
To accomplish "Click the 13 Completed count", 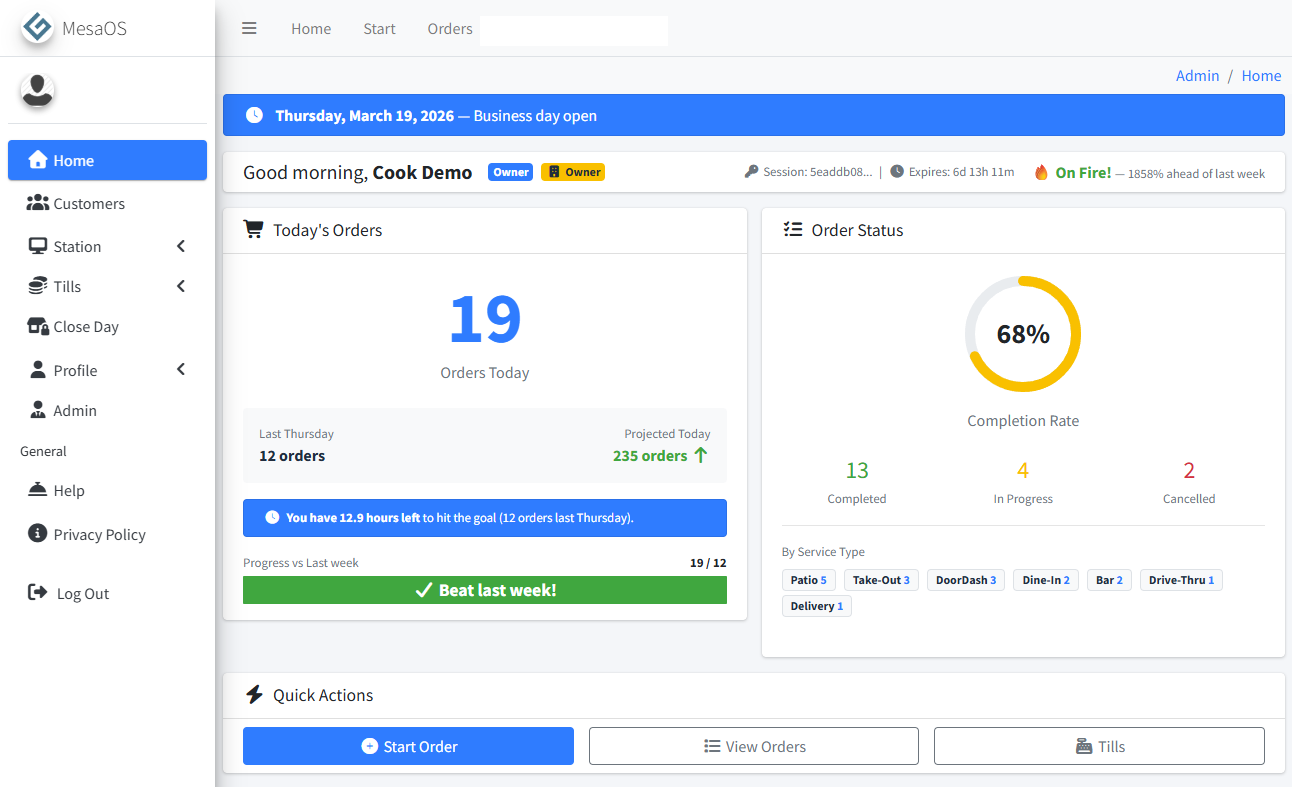I will [857, 470].
